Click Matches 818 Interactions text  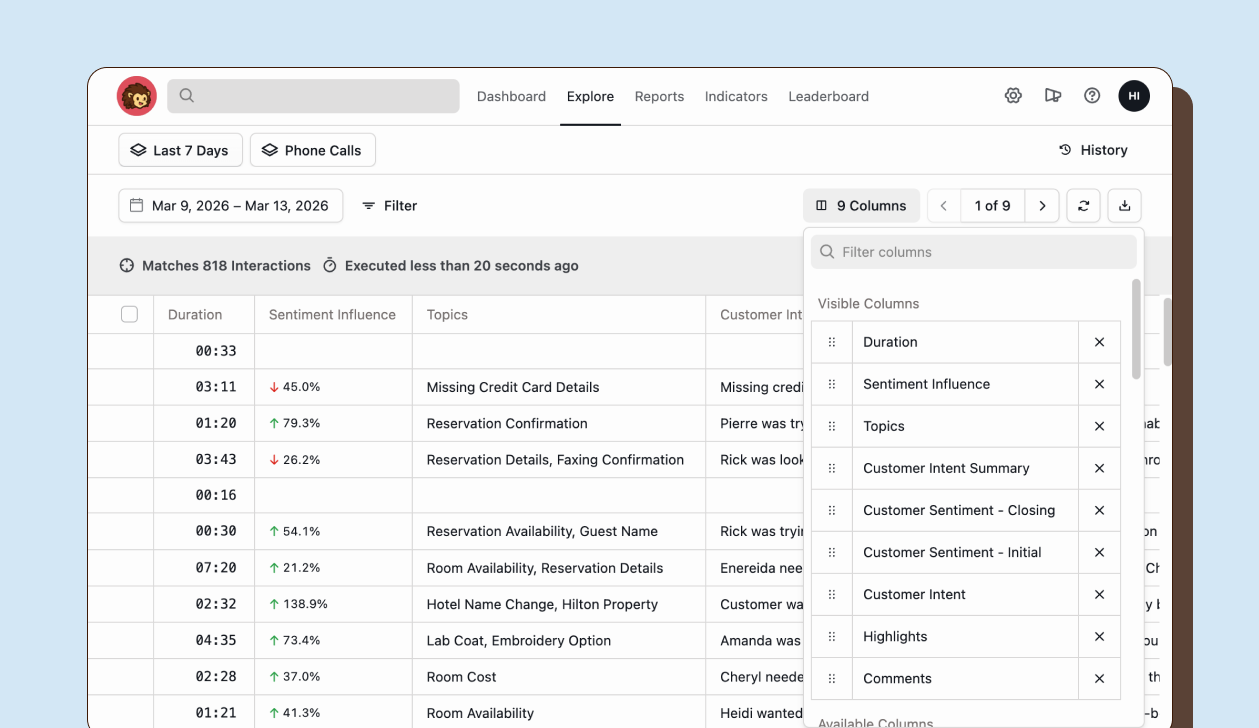click(x=226, y=266)
